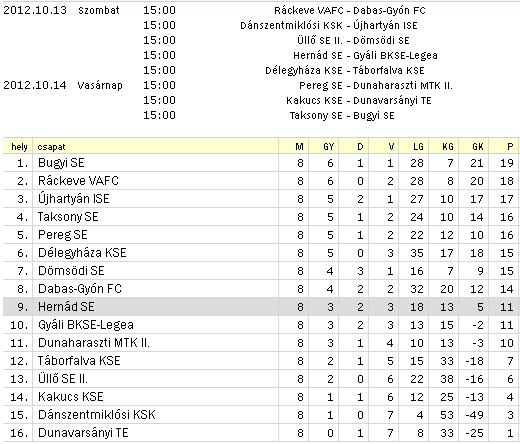Open Dánszentmiklósi KSK in the standings
The image size is (520, 444).
97,415
